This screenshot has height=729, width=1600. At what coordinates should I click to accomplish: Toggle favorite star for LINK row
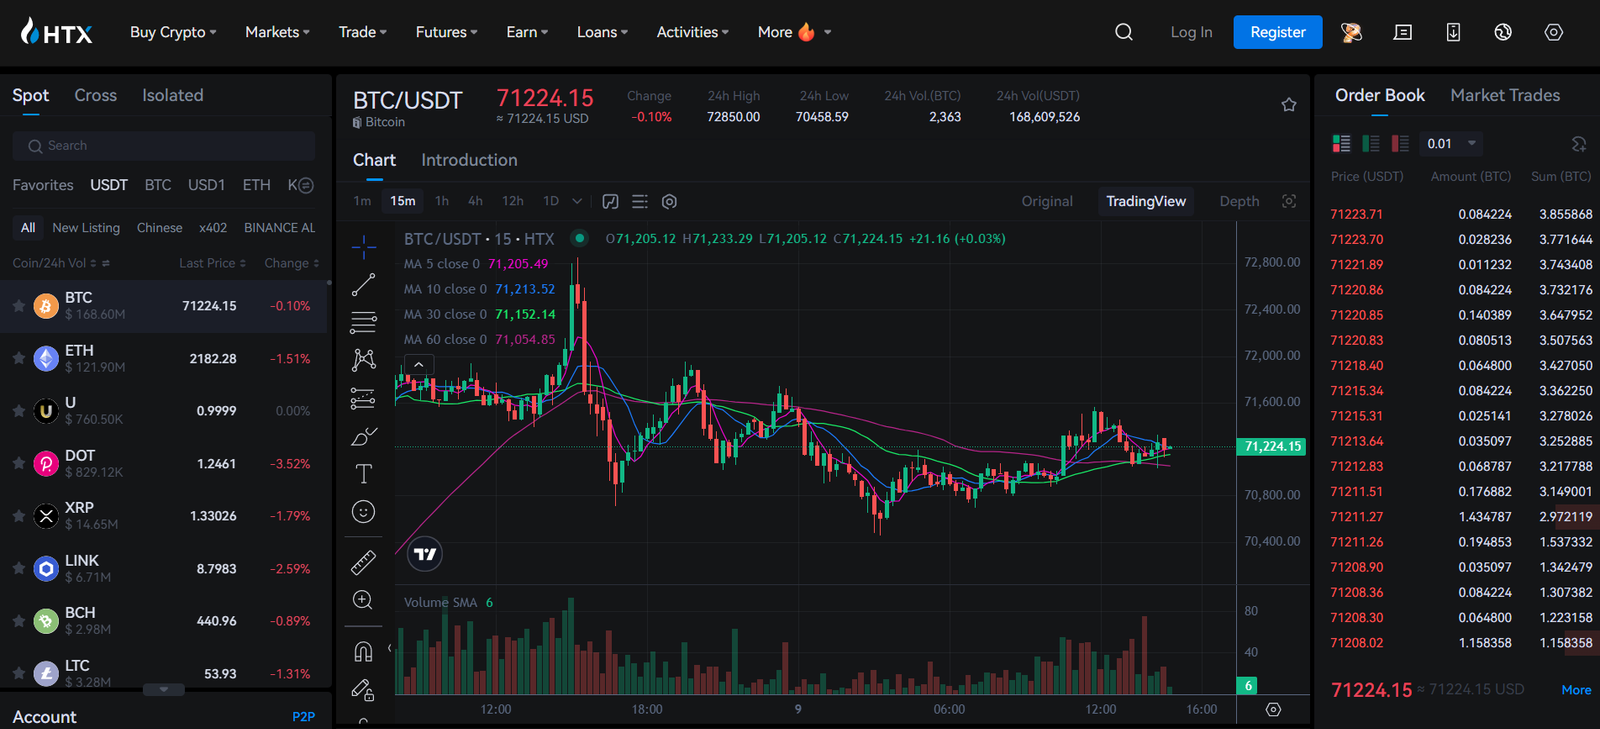tap(19, 568)
